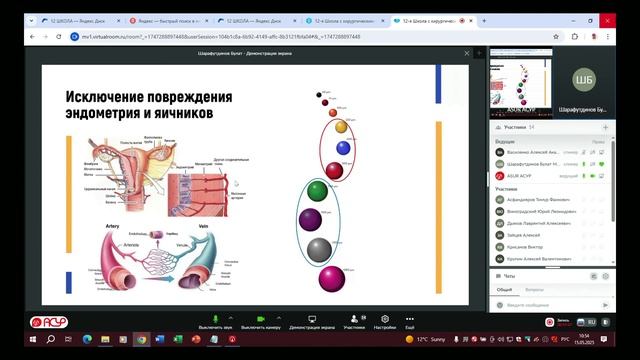This screenshot has width=640, height=360.
Task: Click the round icon at the right of Чаты header
Action: 605,276
